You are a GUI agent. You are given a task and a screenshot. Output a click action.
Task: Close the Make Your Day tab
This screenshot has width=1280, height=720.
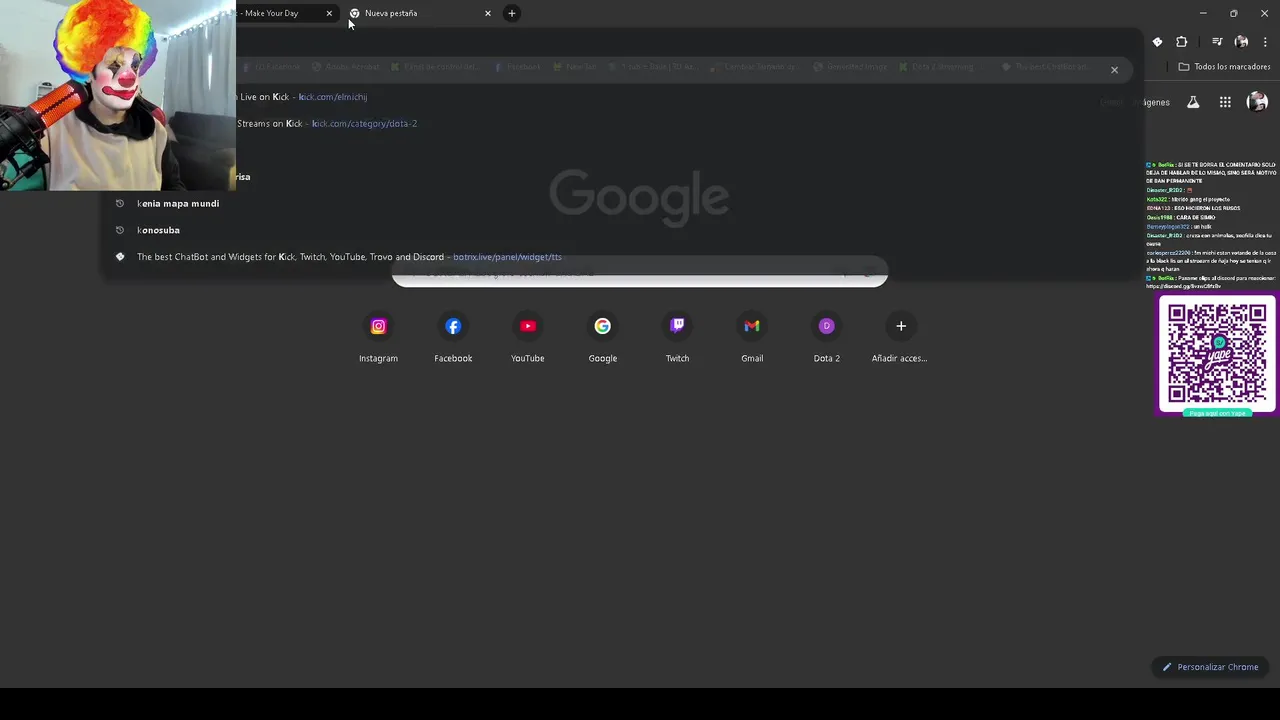(x=329, y=13)
